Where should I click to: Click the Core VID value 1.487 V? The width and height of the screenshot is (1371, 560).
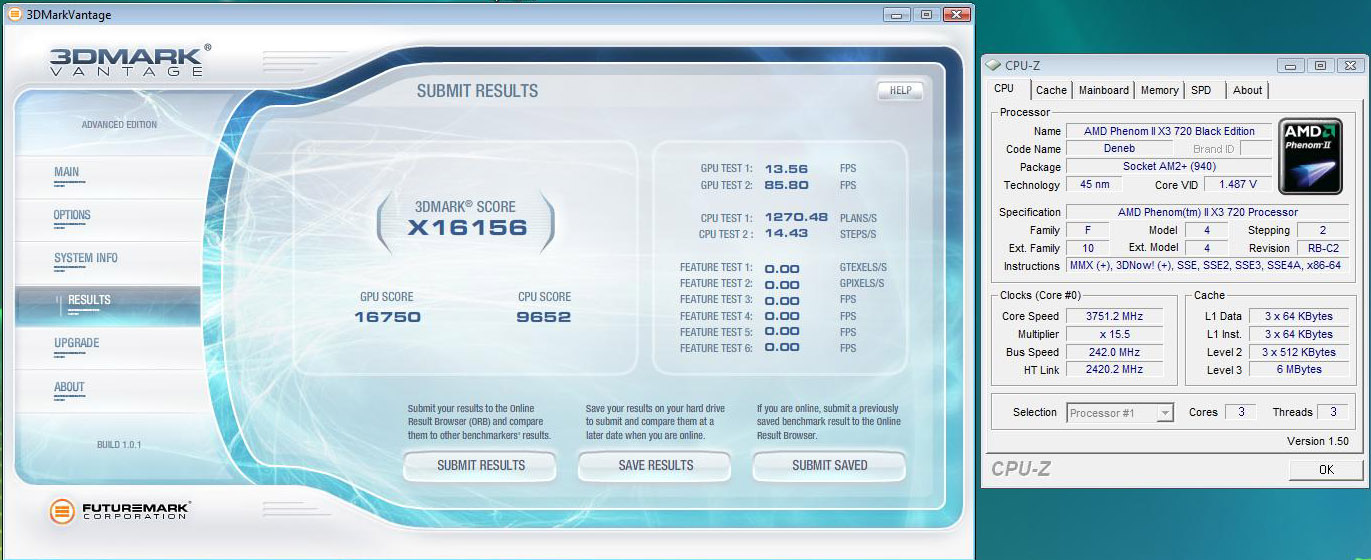(1238, 185)
